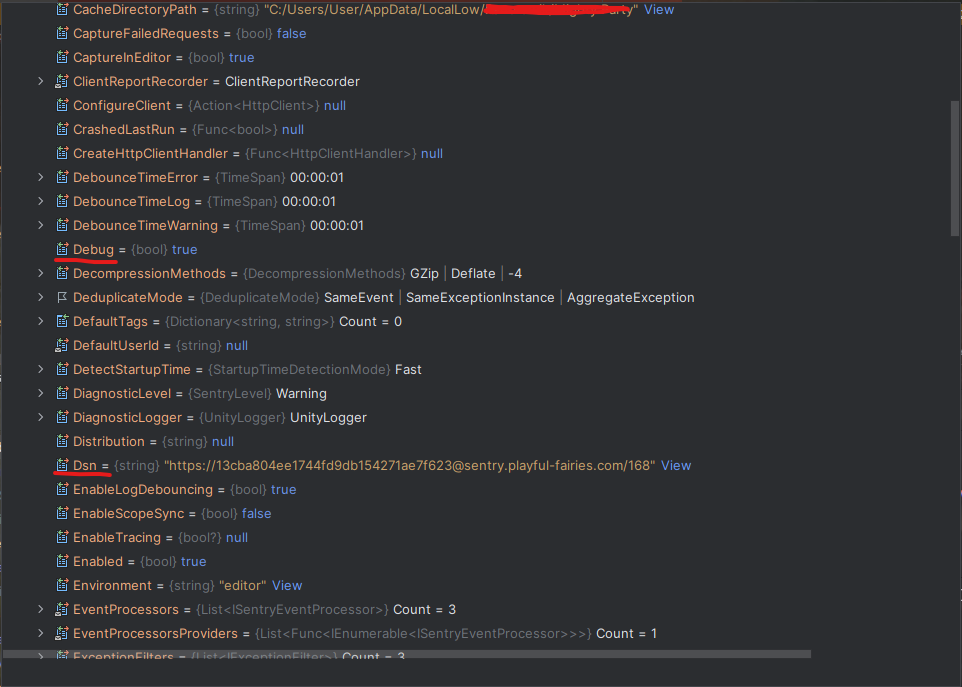Viewport: 962px width, 687px height.
Task: Click the property icon beside Environment
Action: (x=62, y=585)
